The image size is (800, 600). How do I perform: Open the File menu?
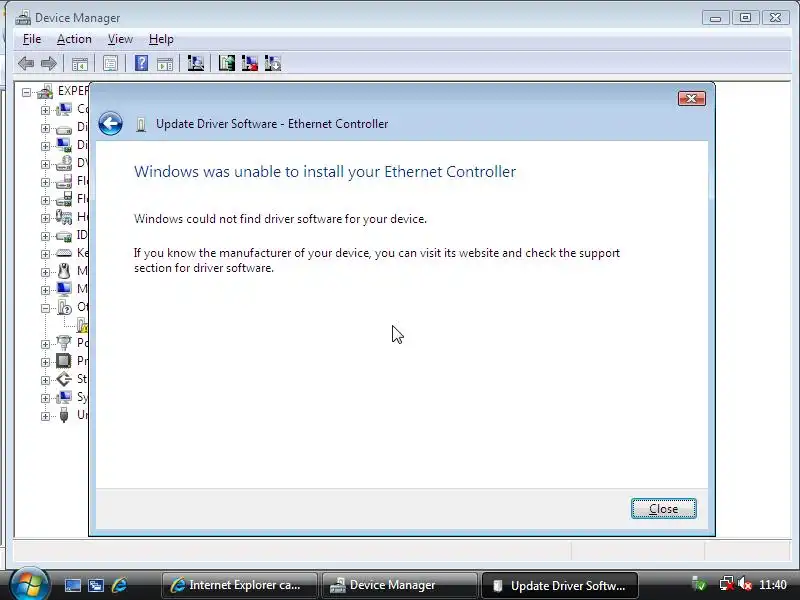(x=32, y=39)
